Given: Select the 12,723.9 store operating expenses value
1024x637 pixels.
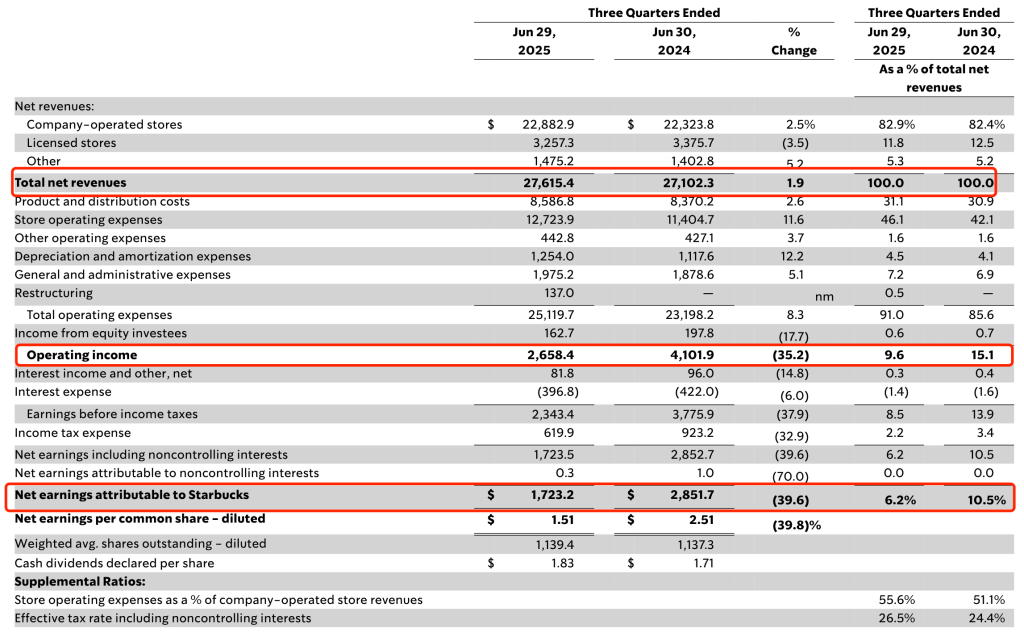Looking at the screenshot, I should click(x=550, y=220).
